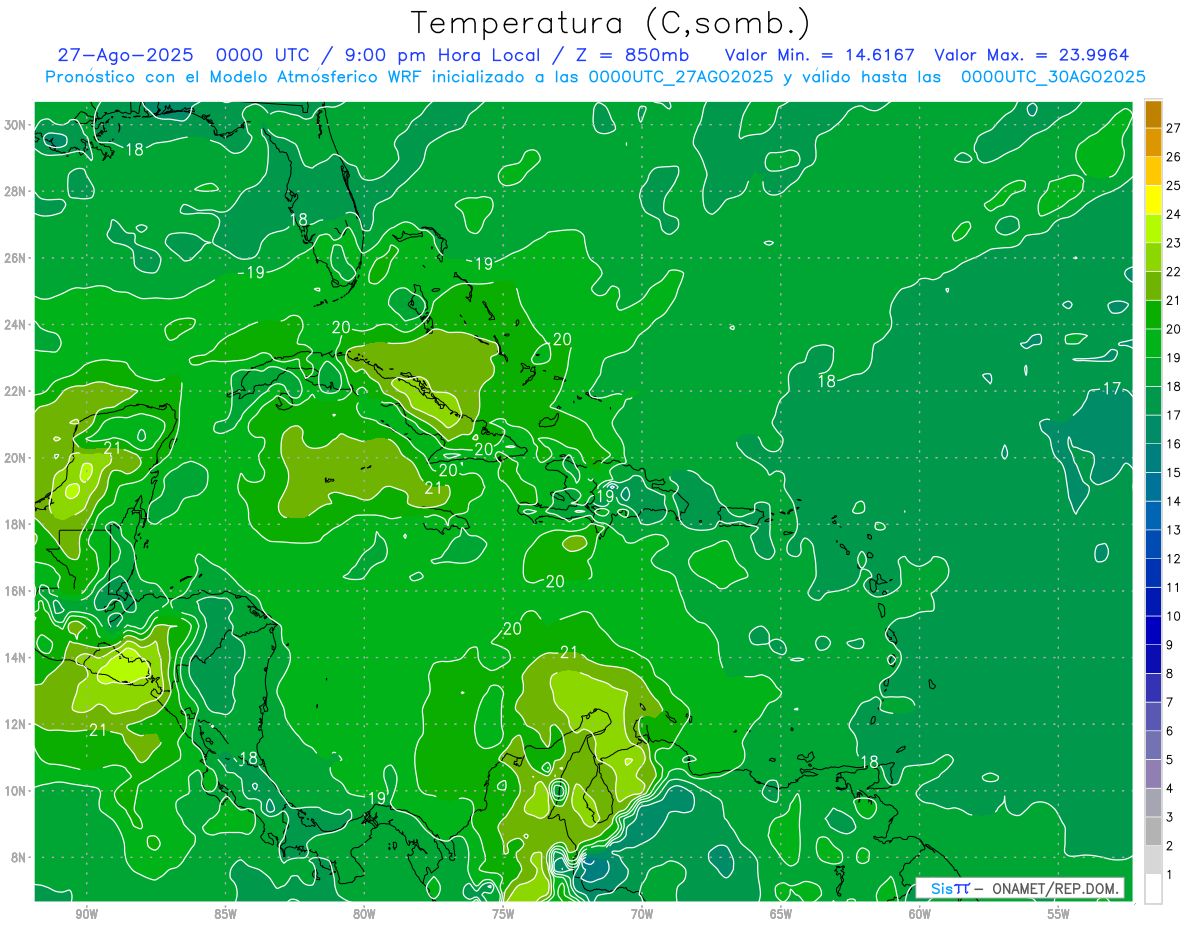
Task: Click the 20N latitude axis label
Action: tap(16, 458)
